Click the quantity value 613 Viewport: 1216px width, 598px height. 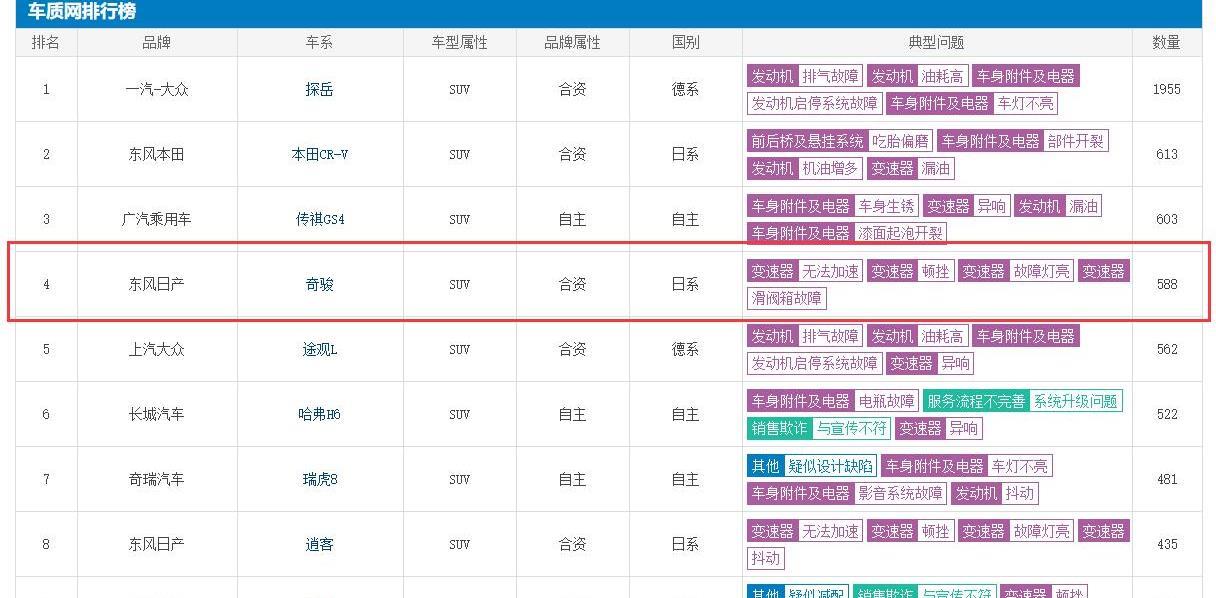pos(1166,154)
